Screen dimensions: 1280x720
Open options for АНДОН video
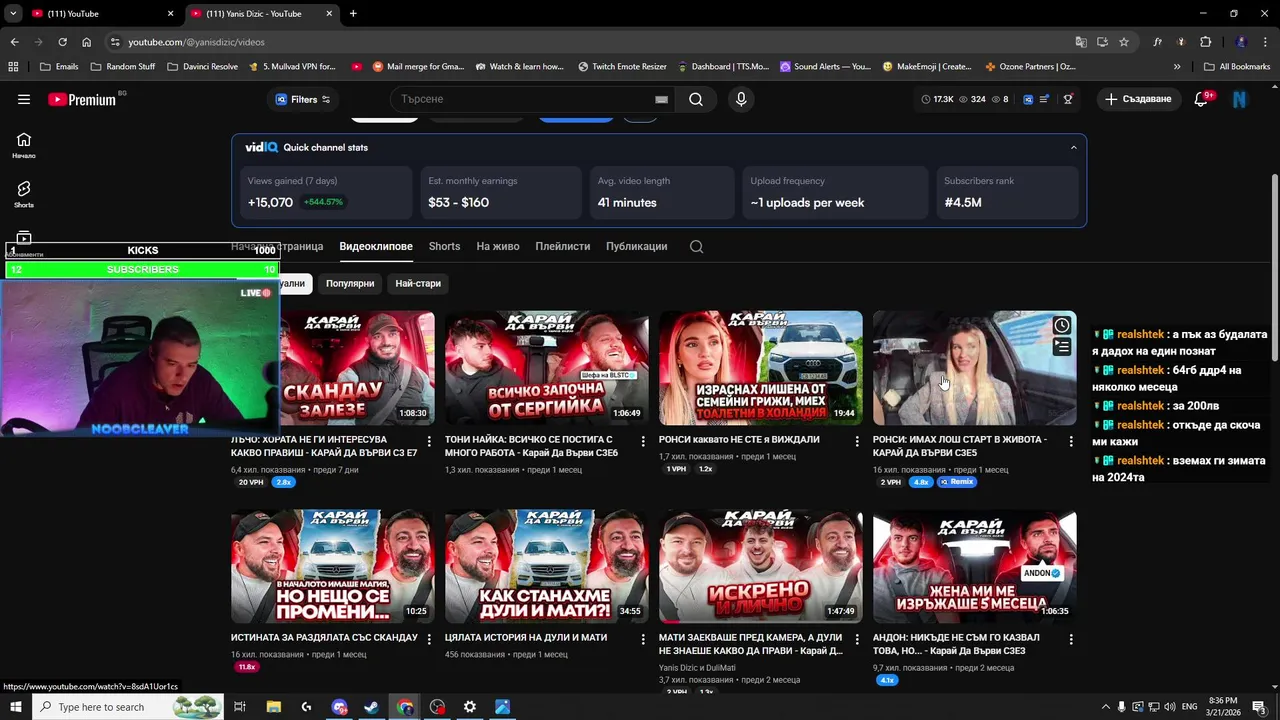pyautogui.click(x=1071, y=639)
